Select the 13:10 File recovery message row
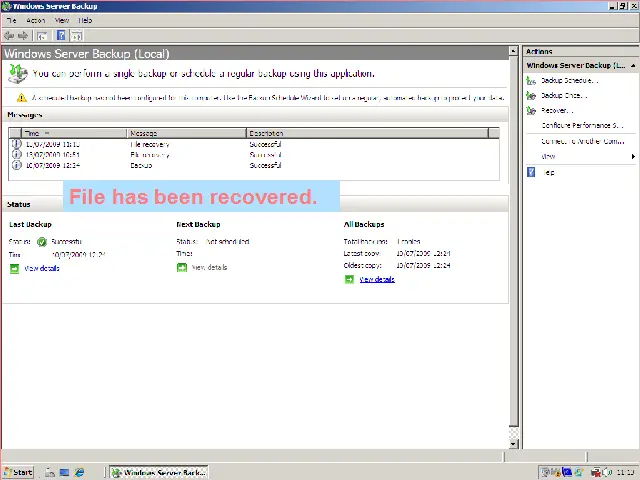The width and height of the screenshot is (640, 480). pos(254,144)
